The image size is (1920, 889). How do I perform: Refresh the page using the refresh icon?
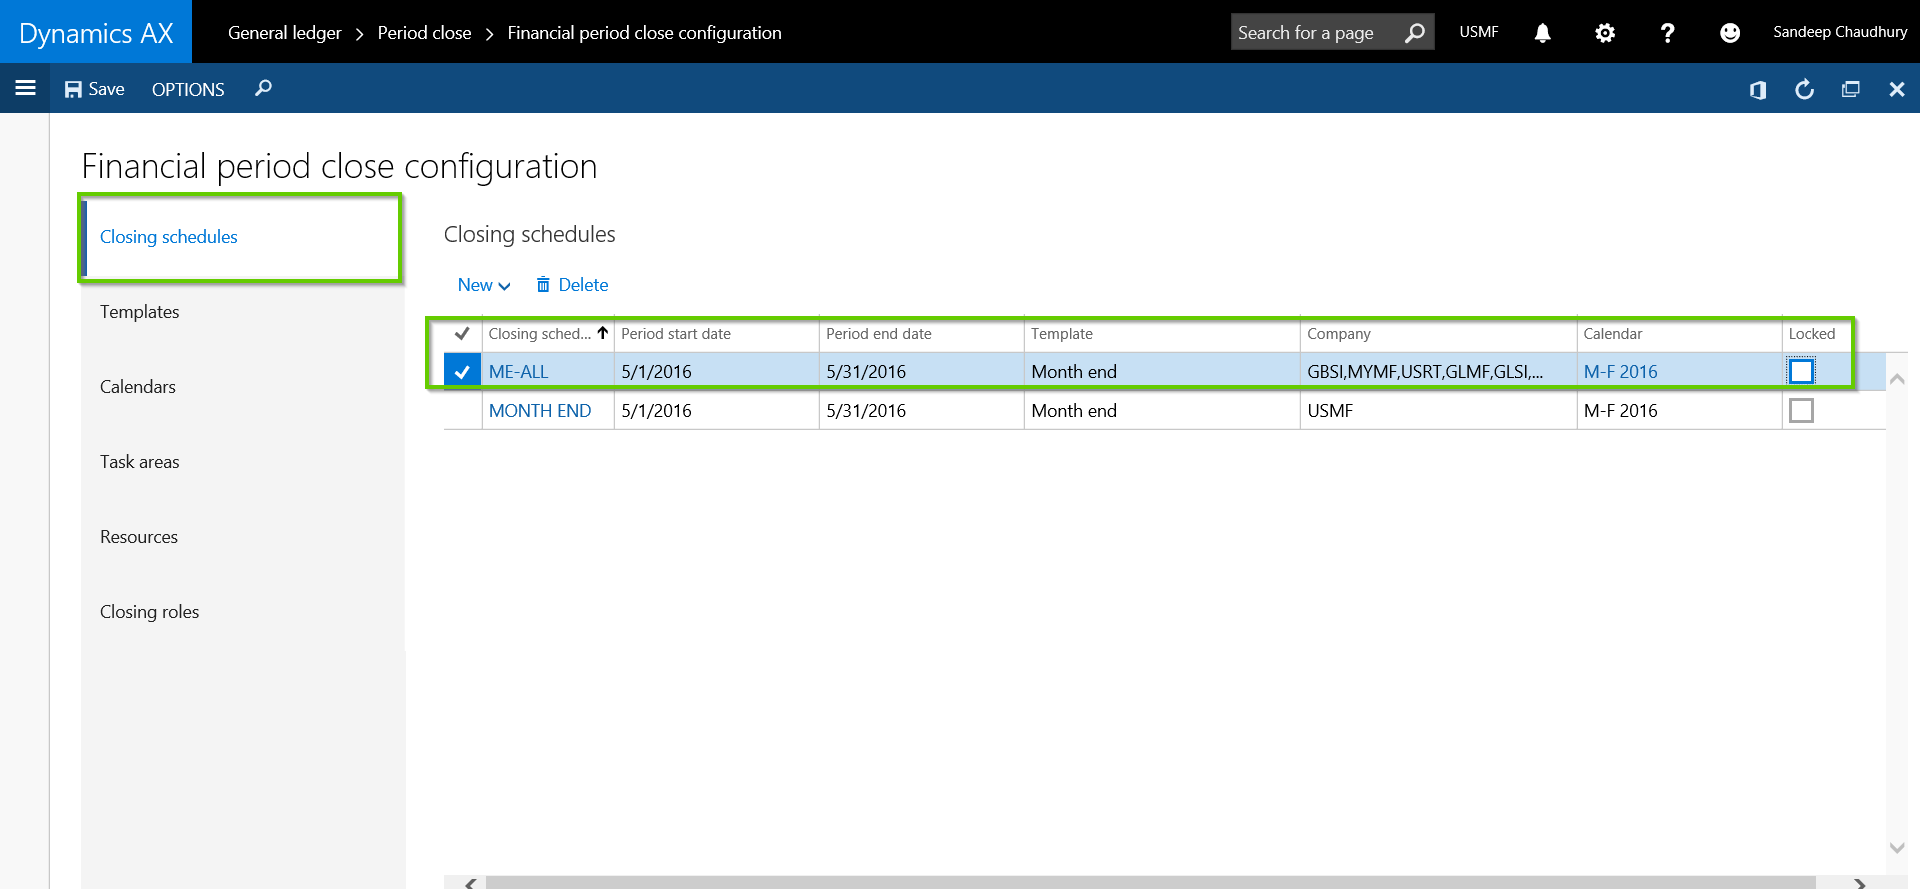point(1804,90)
